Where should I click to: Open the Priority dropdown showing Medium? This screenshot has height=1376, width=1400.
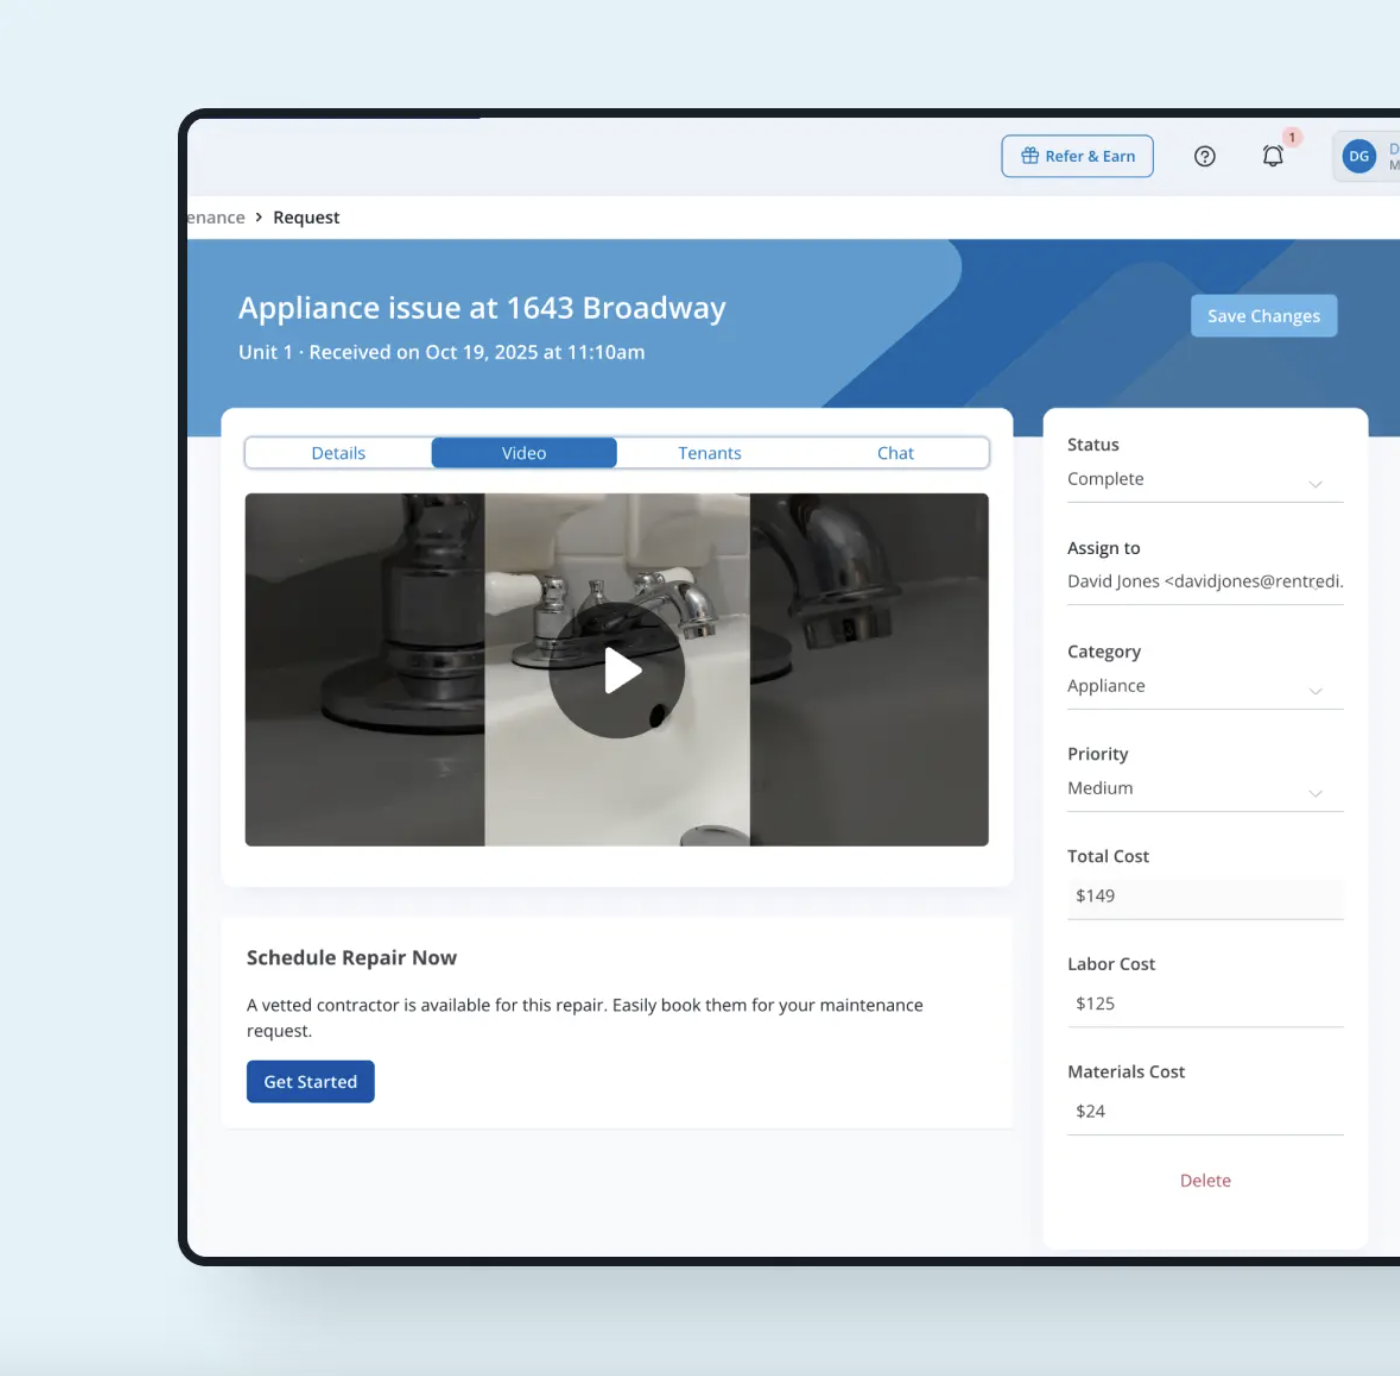point(1205,789)
